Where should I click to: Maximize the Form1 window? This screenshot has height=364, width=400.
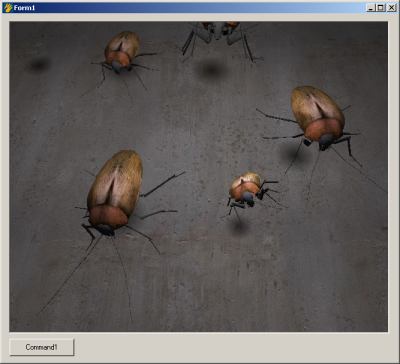coord(381,8)
